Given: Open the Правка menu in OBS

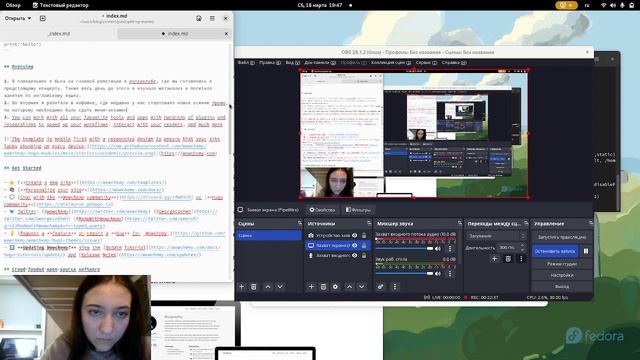Looking at the screenshot, I should [270, 62].
